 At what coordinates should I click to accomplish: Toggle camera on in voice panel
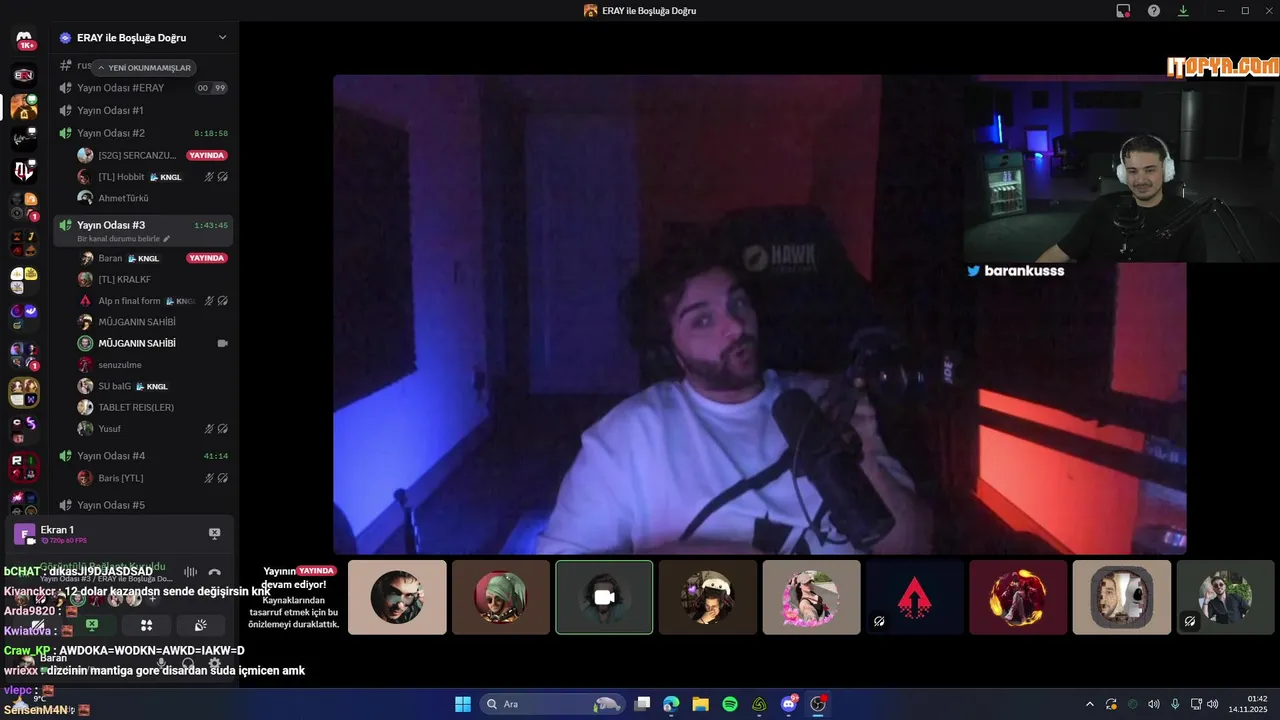point(38,625)
